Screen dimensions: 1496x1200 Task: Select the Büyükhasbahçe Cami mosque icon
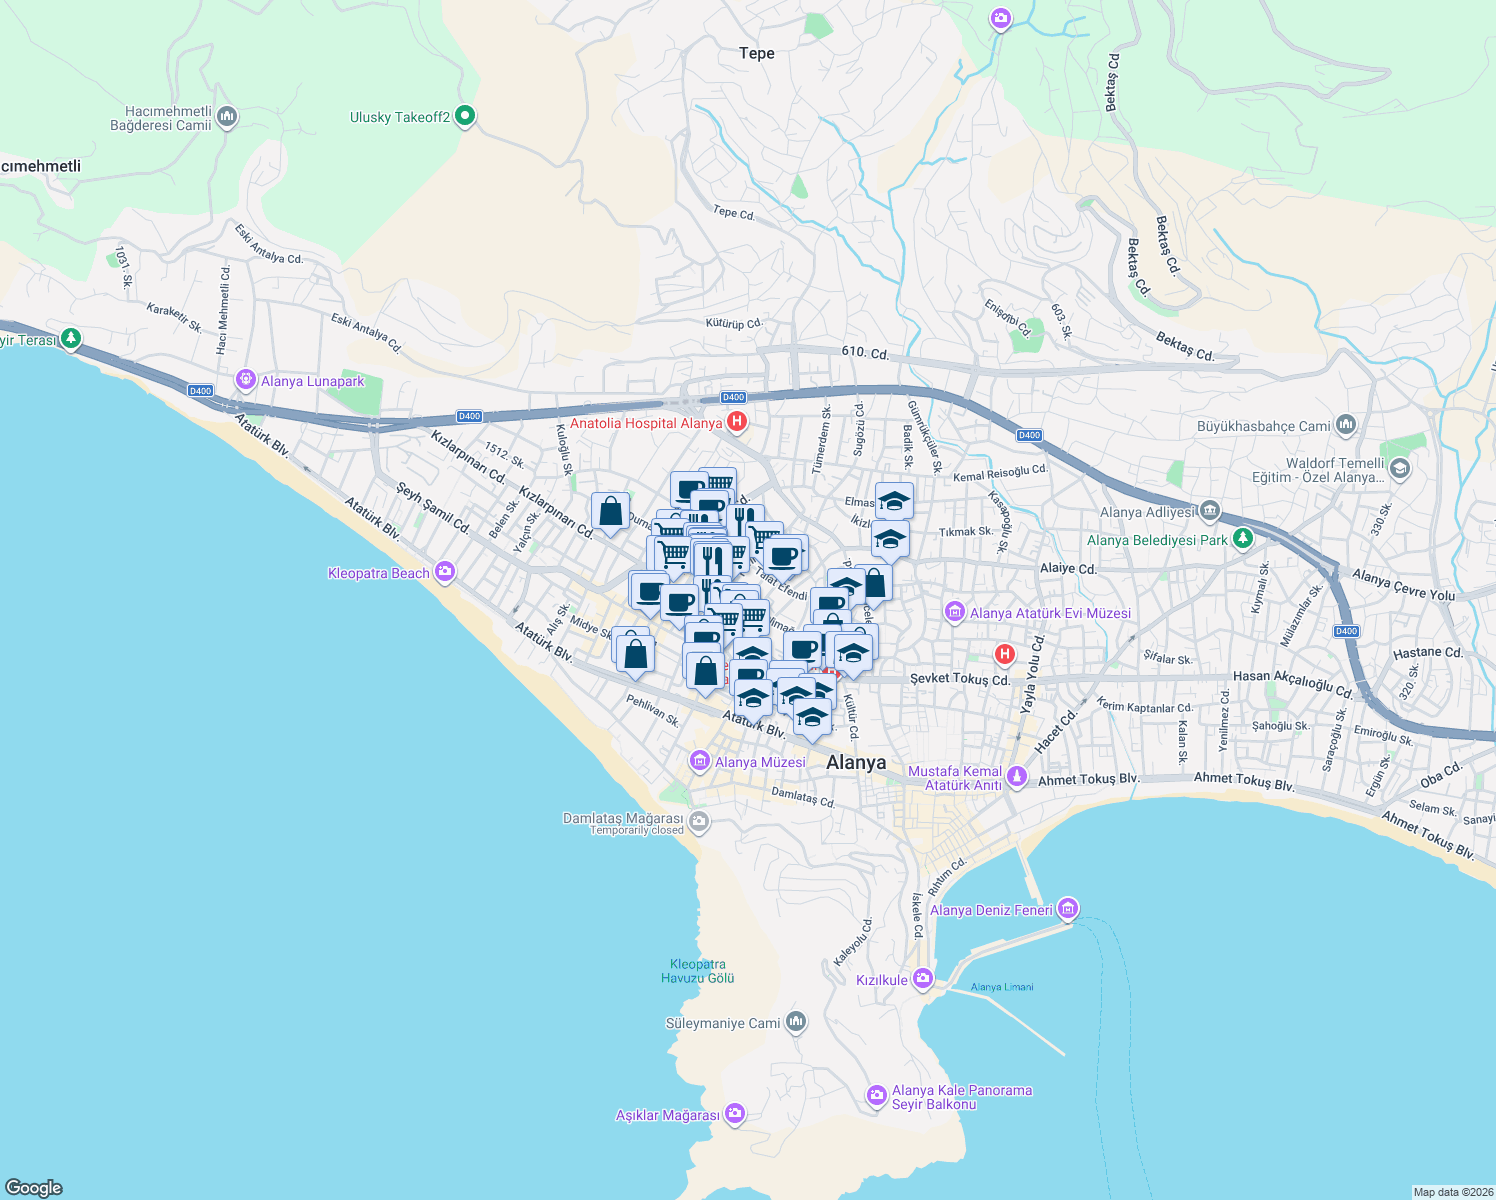click(1345, 425)
